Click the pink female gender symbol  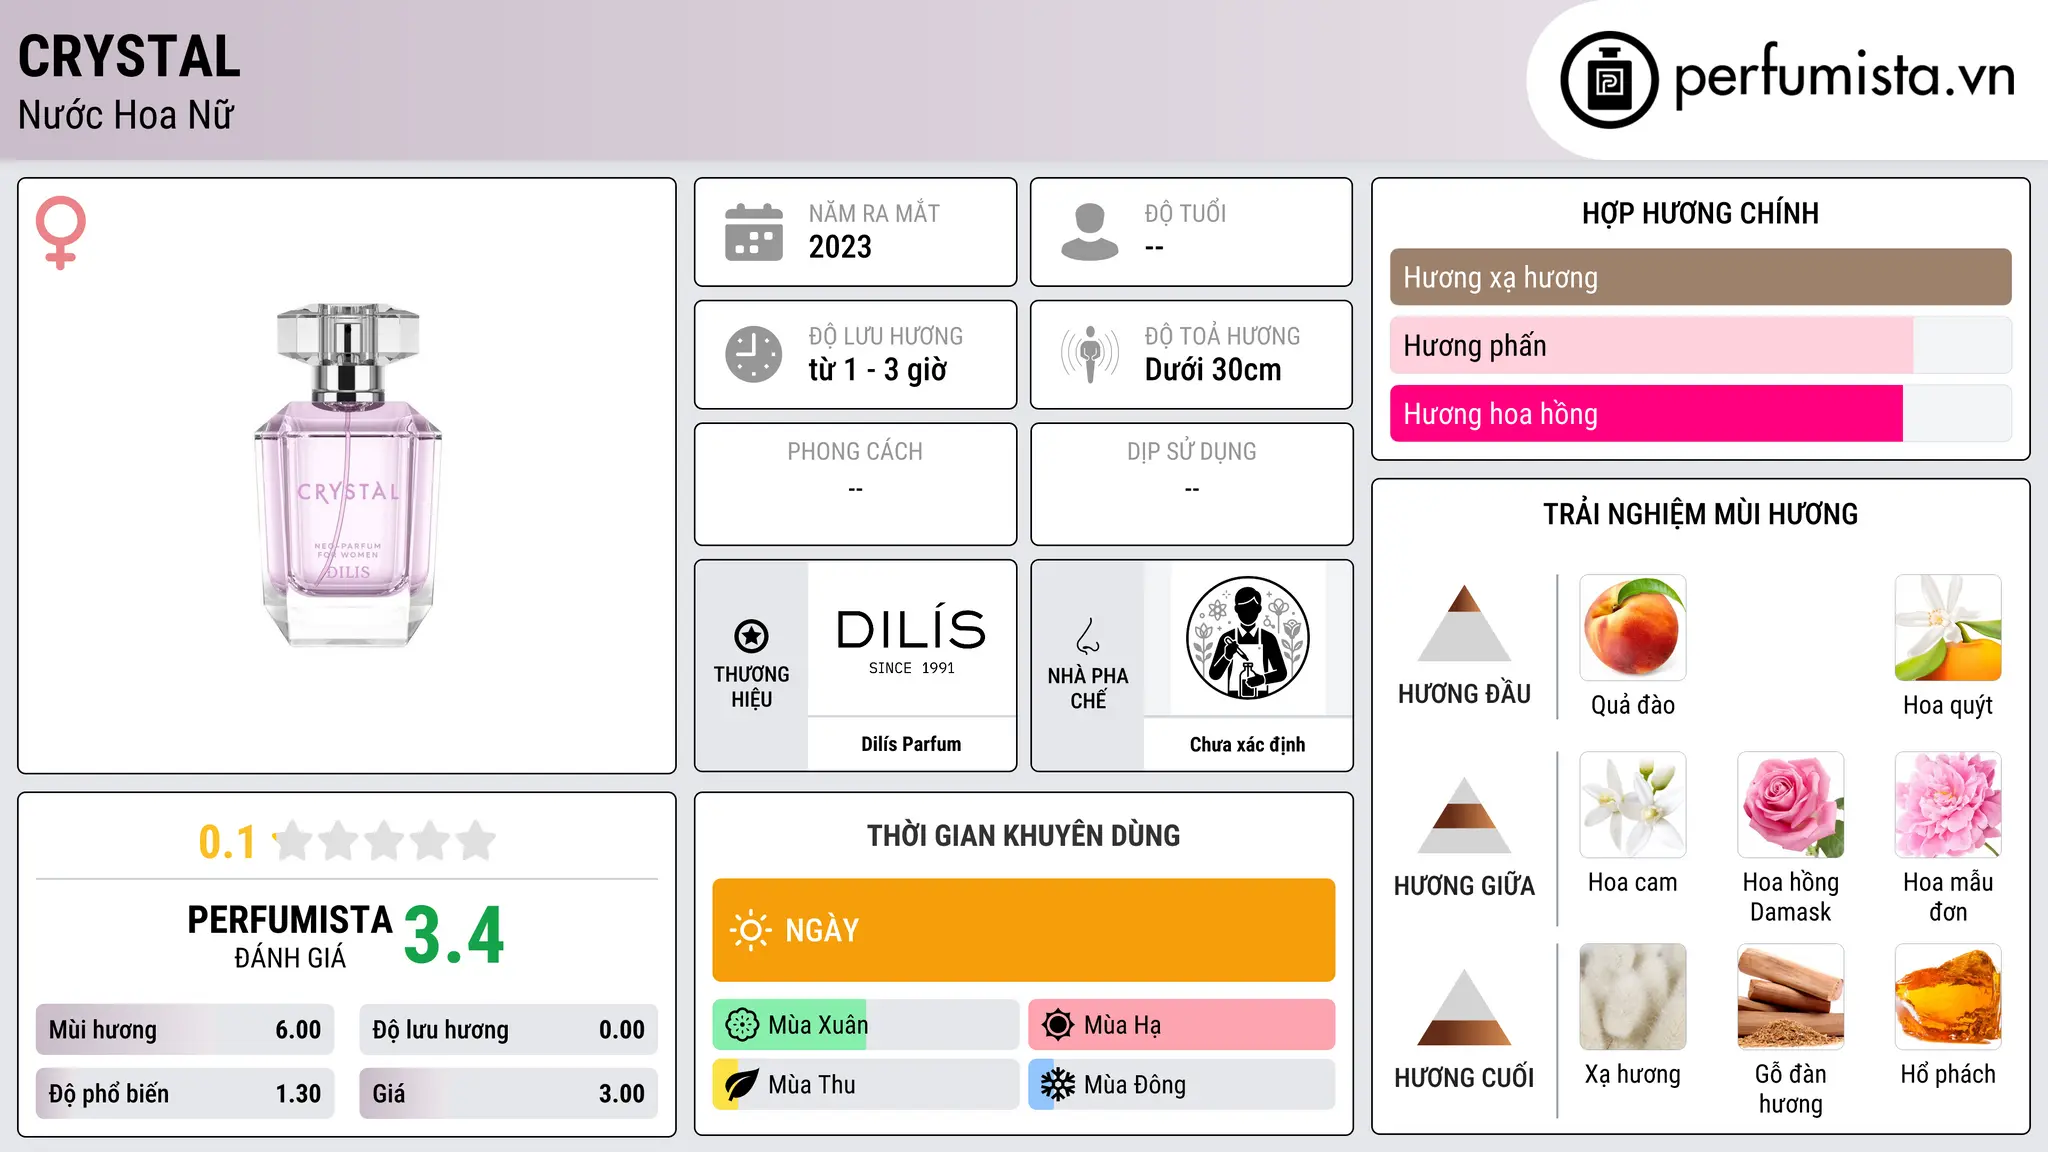(60, 233)
